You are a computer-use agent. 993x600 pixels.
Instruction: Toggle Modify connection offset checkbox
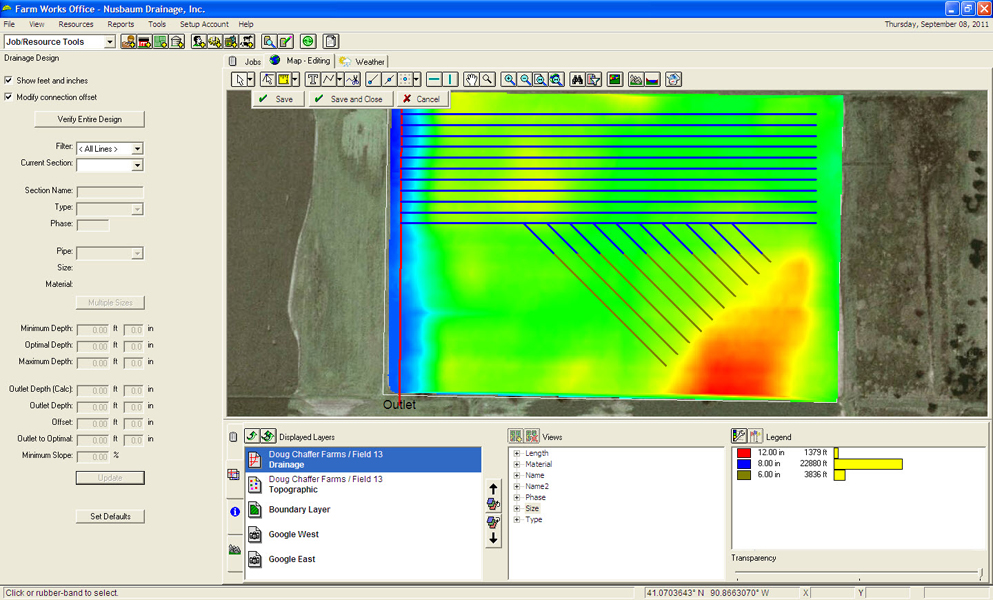point(9,97)
